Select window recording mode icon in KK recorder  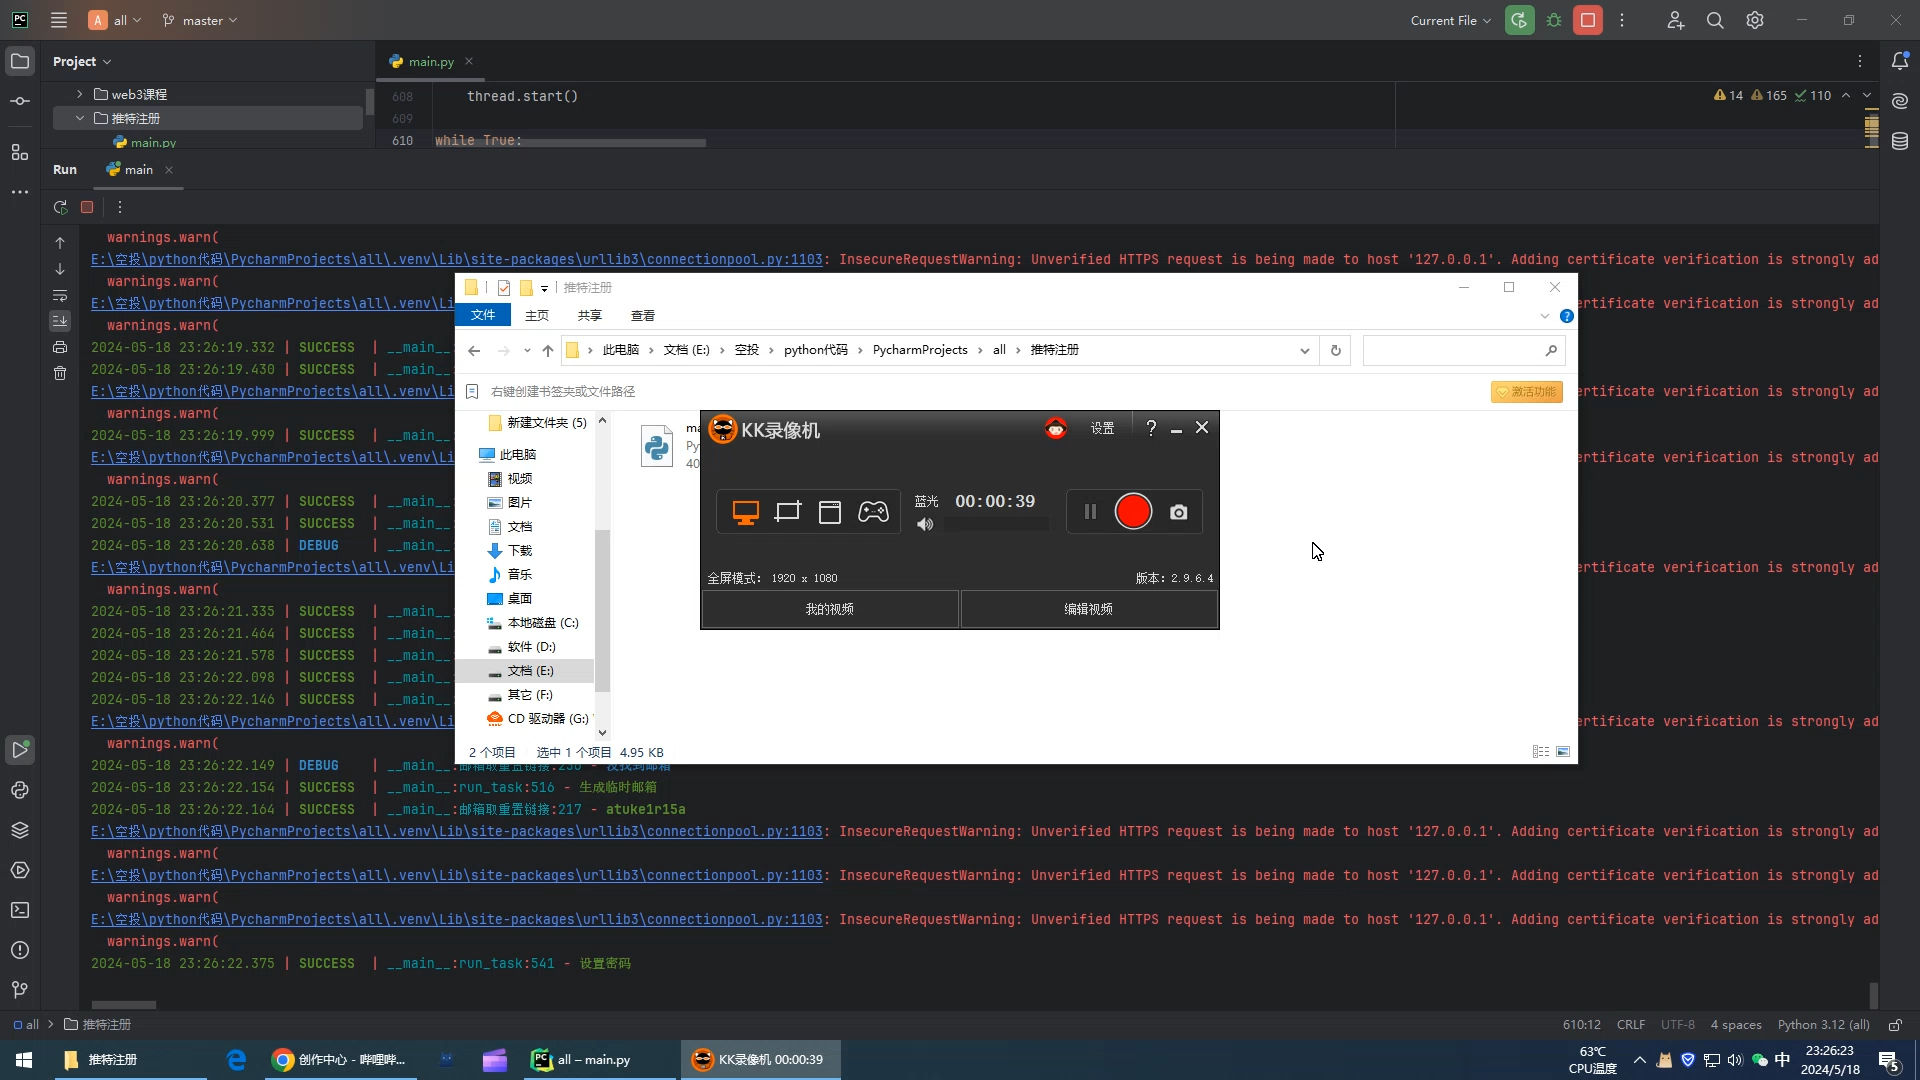point(830,512)
